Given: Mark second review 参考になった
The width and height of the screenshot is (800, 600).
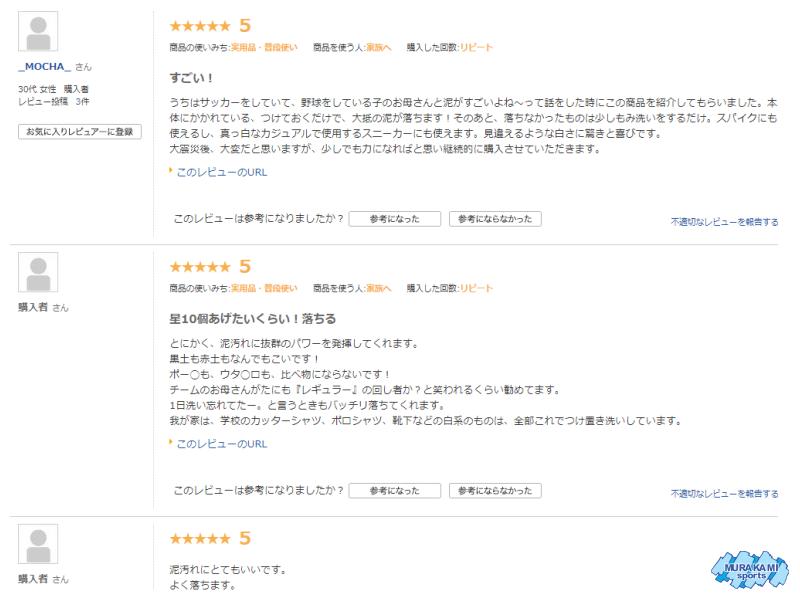Looking at the screenshot, I should [x=394, y=490].
